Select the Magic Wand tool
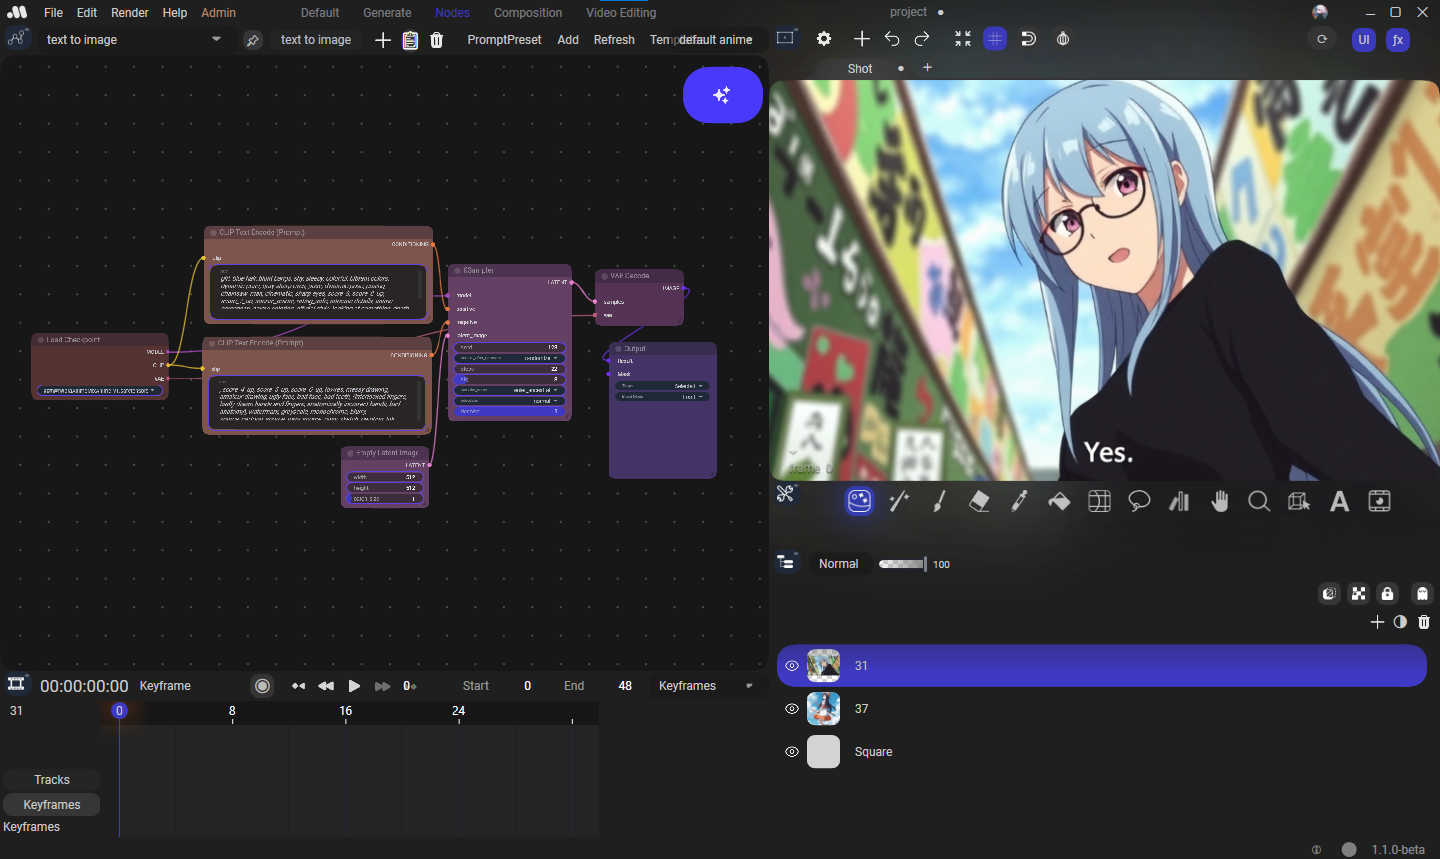This screenshot has height=859, width=1440. (899, 502)
